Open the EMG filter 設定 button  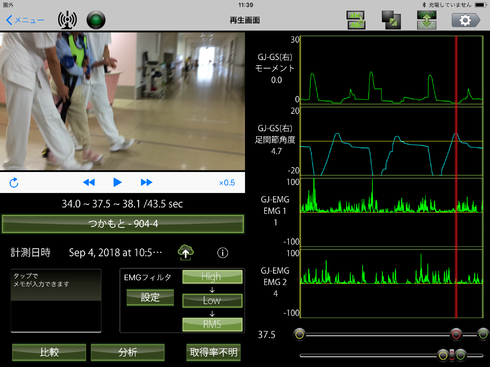[150, 297]
